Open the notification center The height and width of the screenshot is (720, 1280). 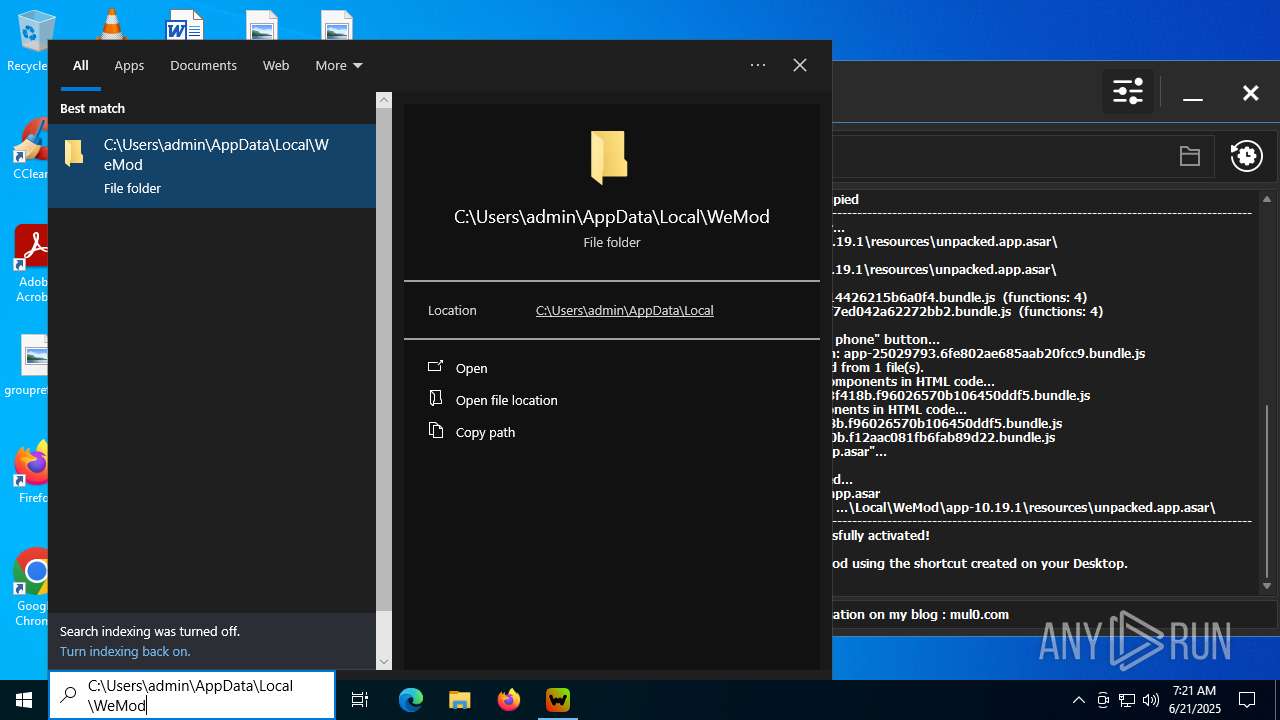[1247, 700]
